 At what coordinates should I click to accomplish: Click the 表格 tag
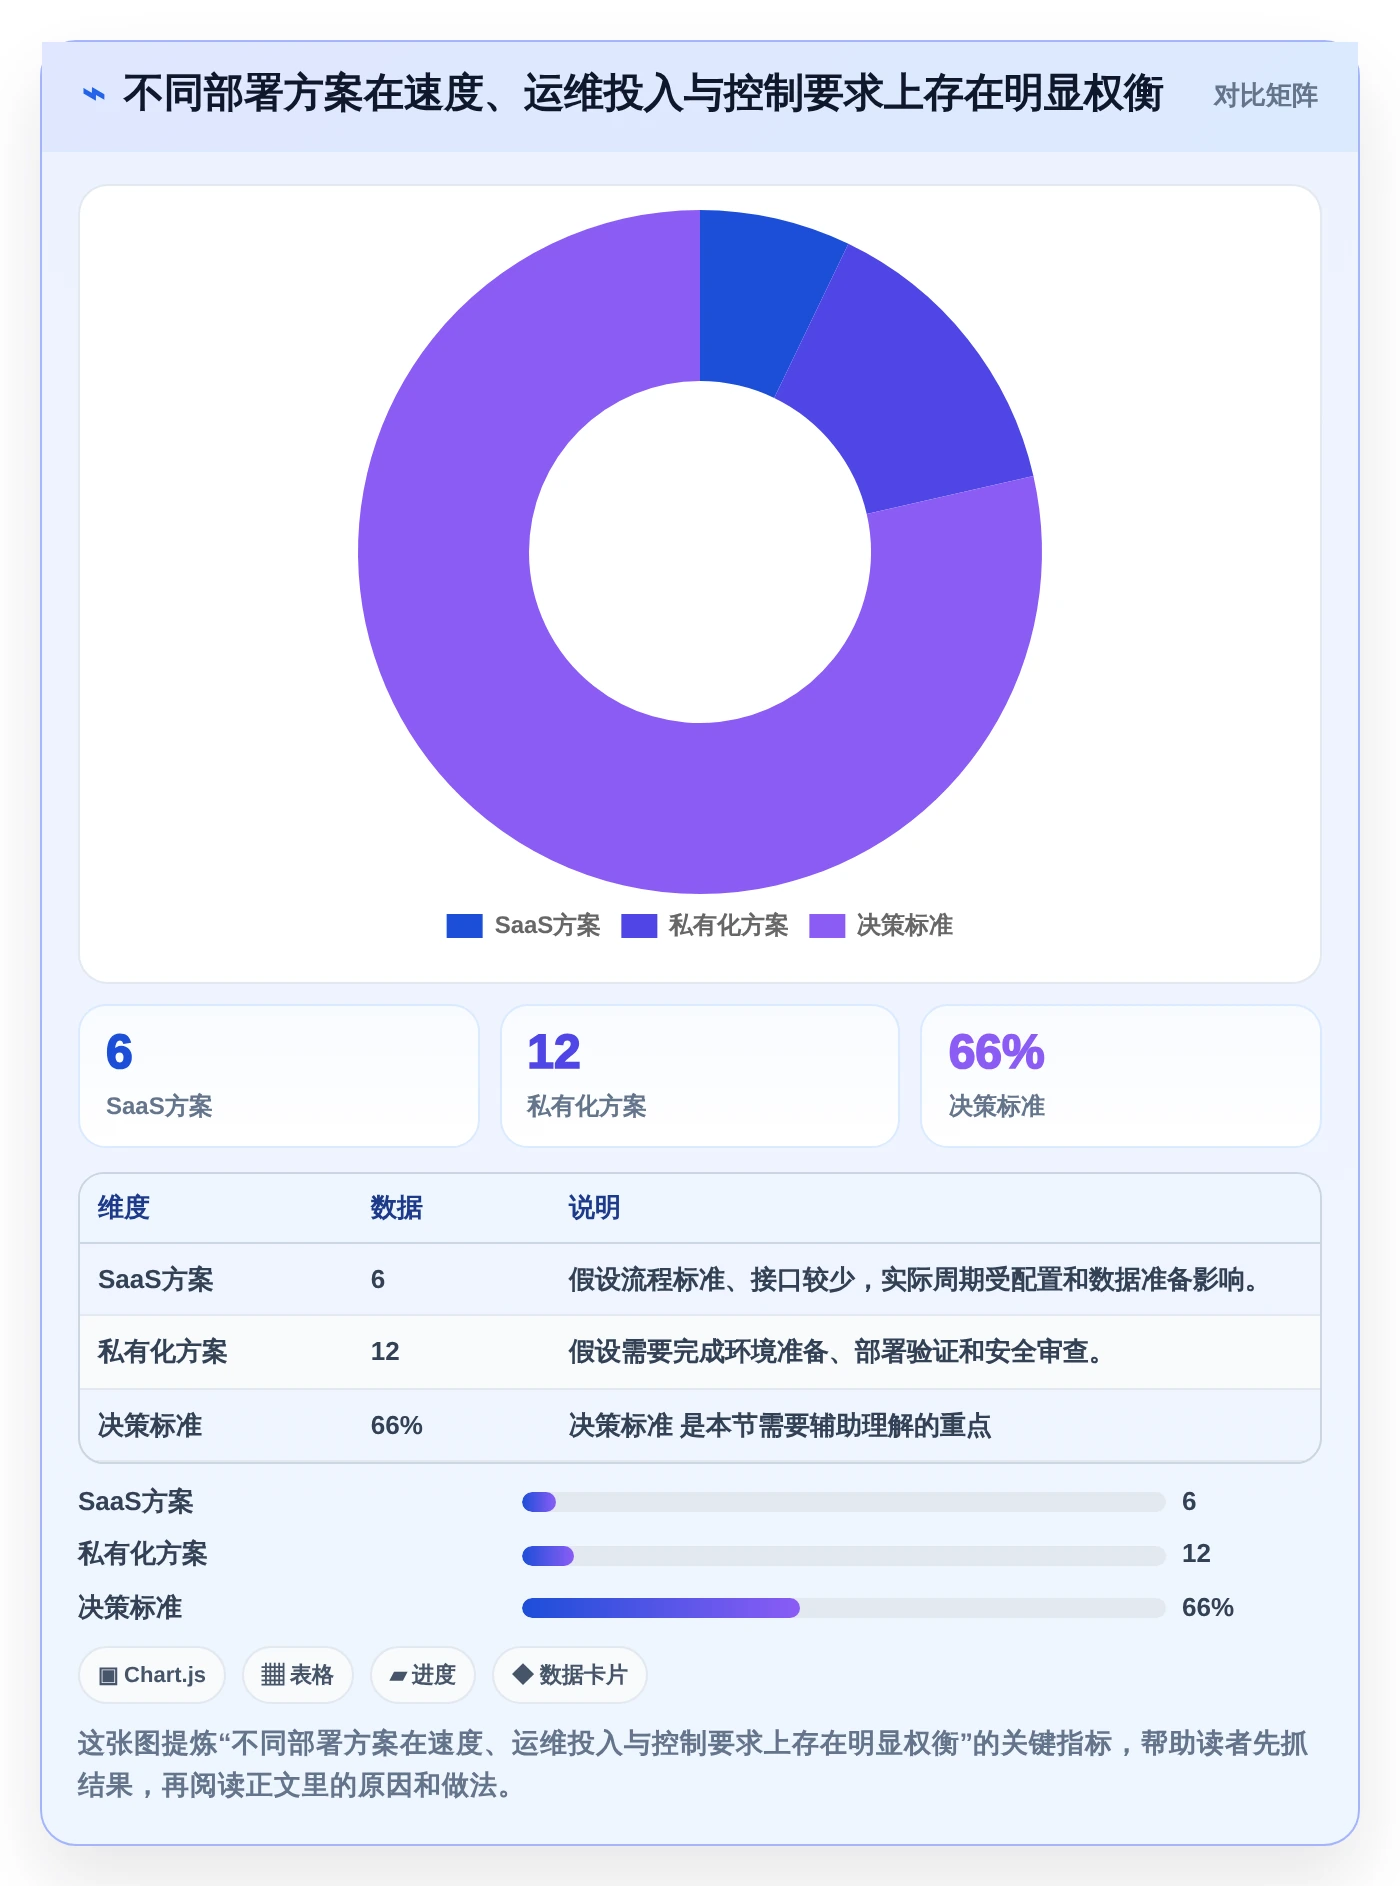(x=297, y=1675)
